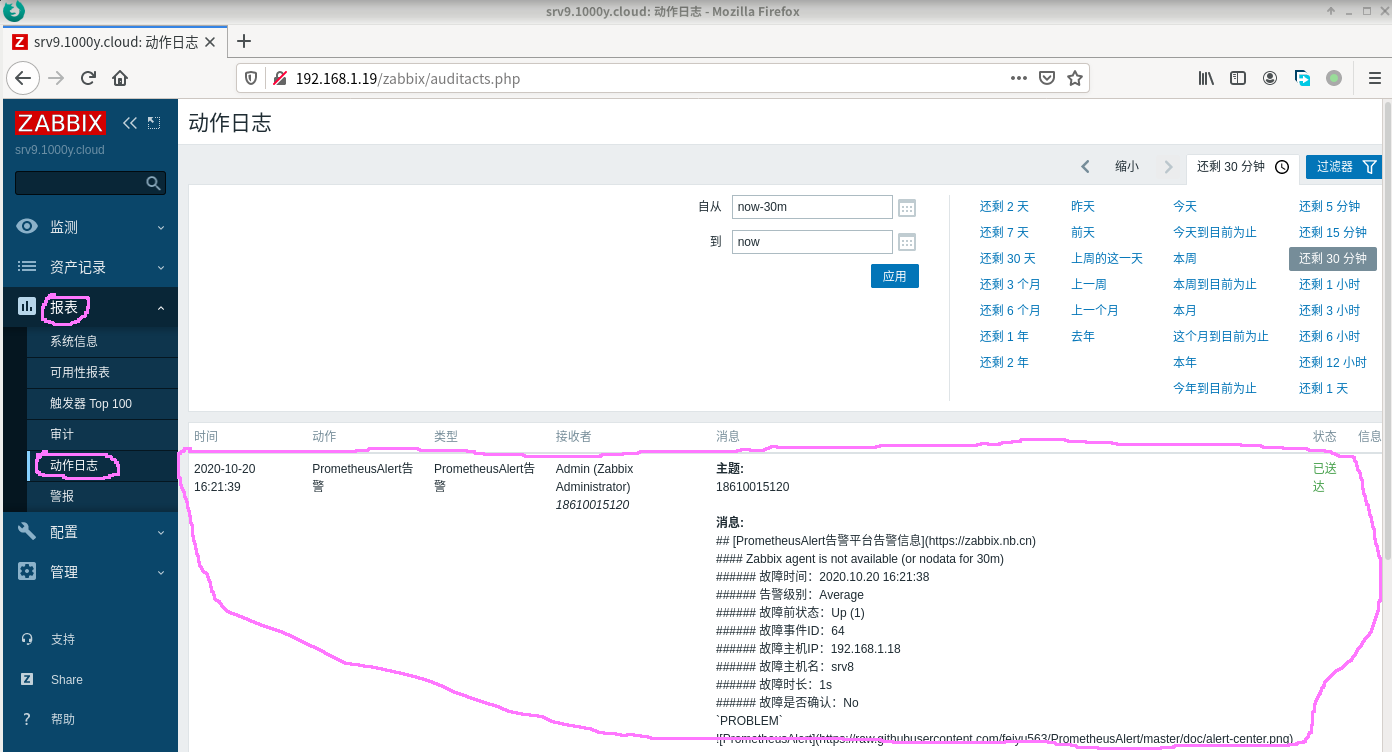Open the Firefox account icon
Viewport: 1392px width, 752px height.
click(1270, 78)
